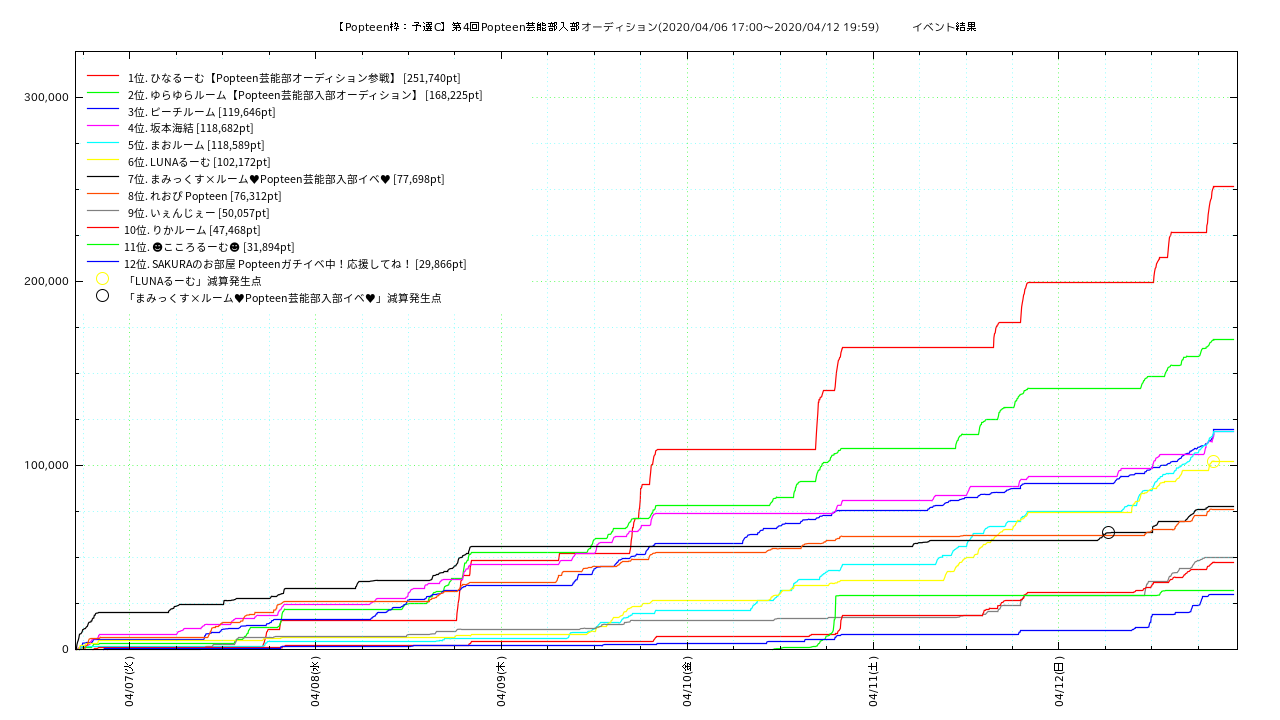This screenshot has height=720, width=1280.
Task: Click the chart title about the Popteen audition
Action: pos(608,27)
